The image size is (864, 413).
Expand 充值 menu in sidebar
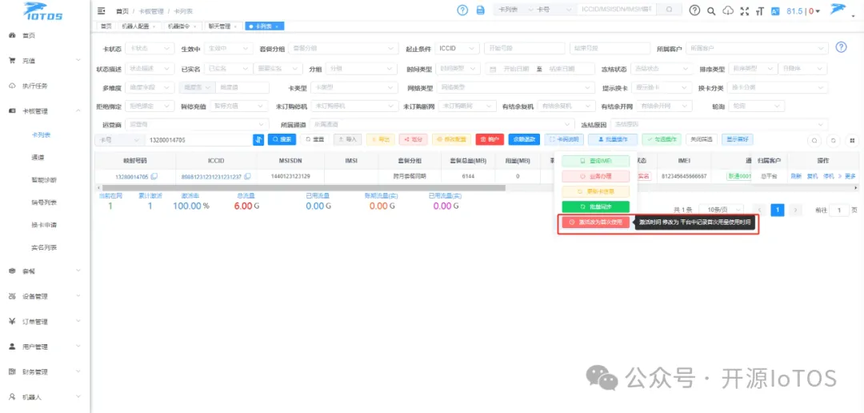coord(45,61)
